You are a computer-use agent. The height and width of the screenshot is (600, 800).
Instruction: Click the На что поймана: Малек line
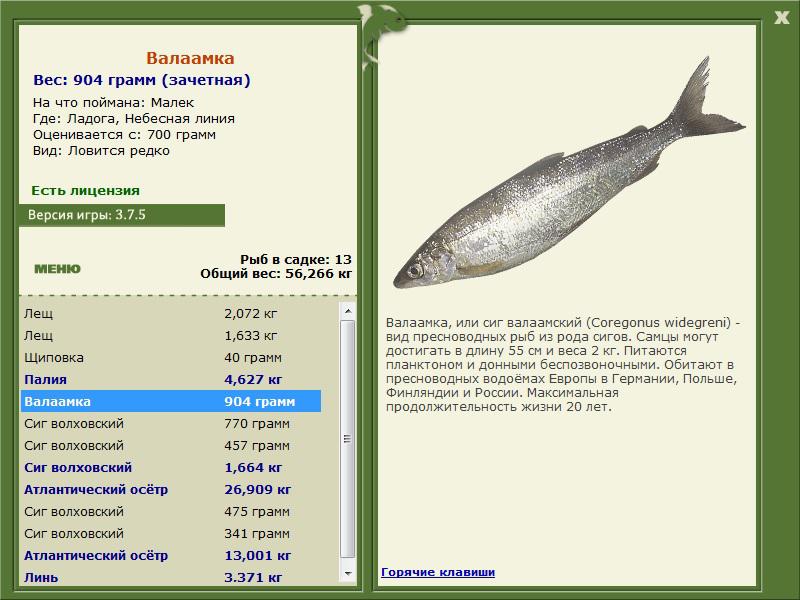coord(113,103)
